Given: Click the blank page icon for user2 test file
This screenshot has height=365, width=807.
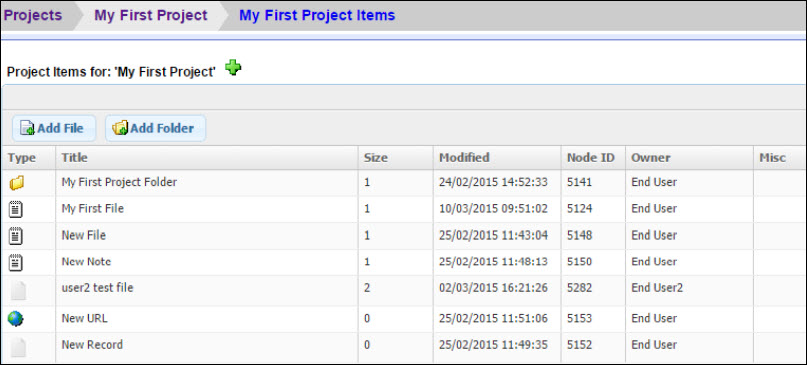Looking at the screenshot, I should point(18,290).
